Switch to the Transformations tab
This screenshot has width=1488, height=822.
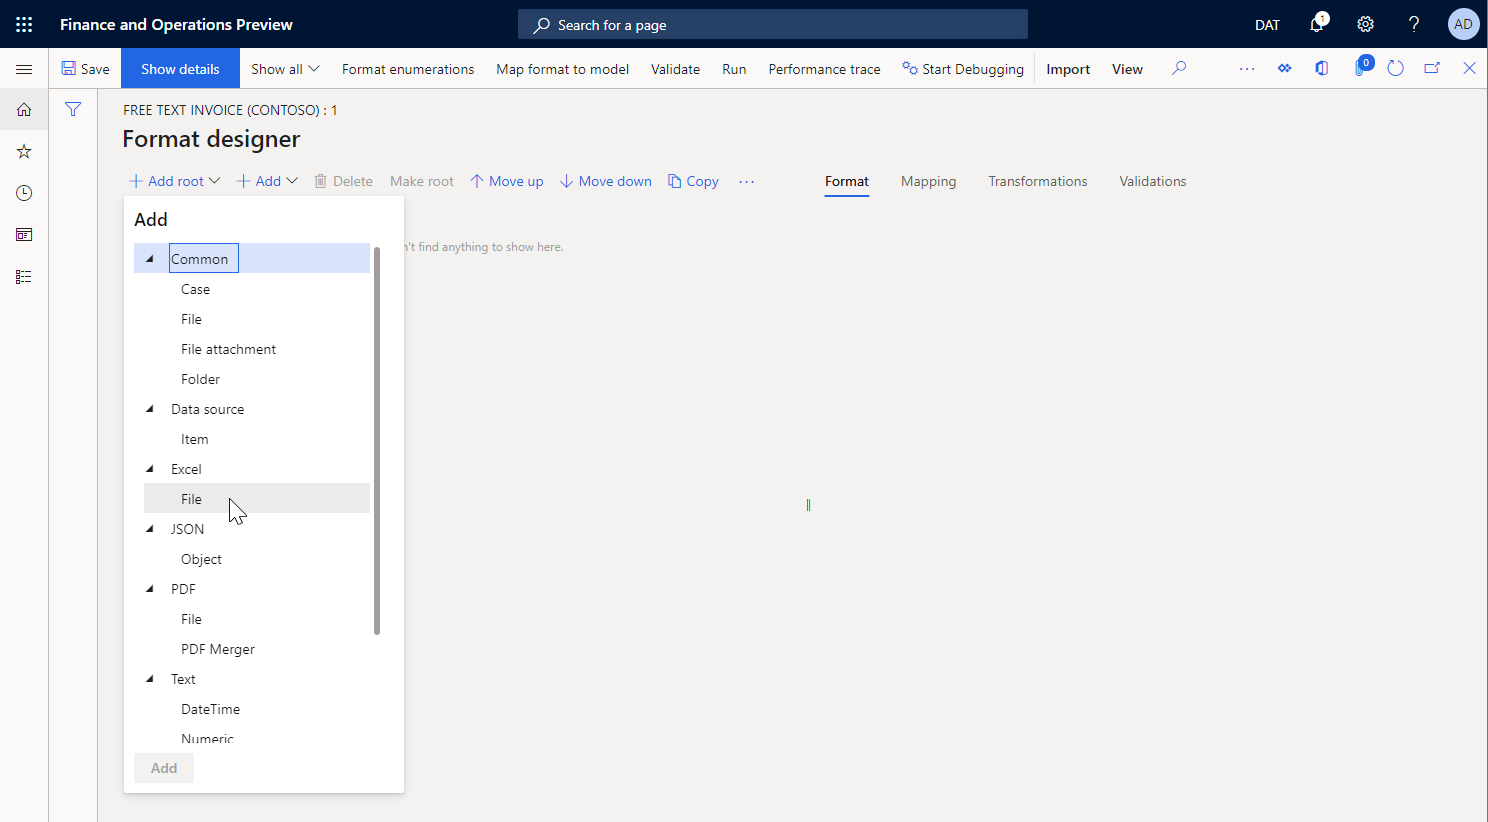coord(1037,181)
